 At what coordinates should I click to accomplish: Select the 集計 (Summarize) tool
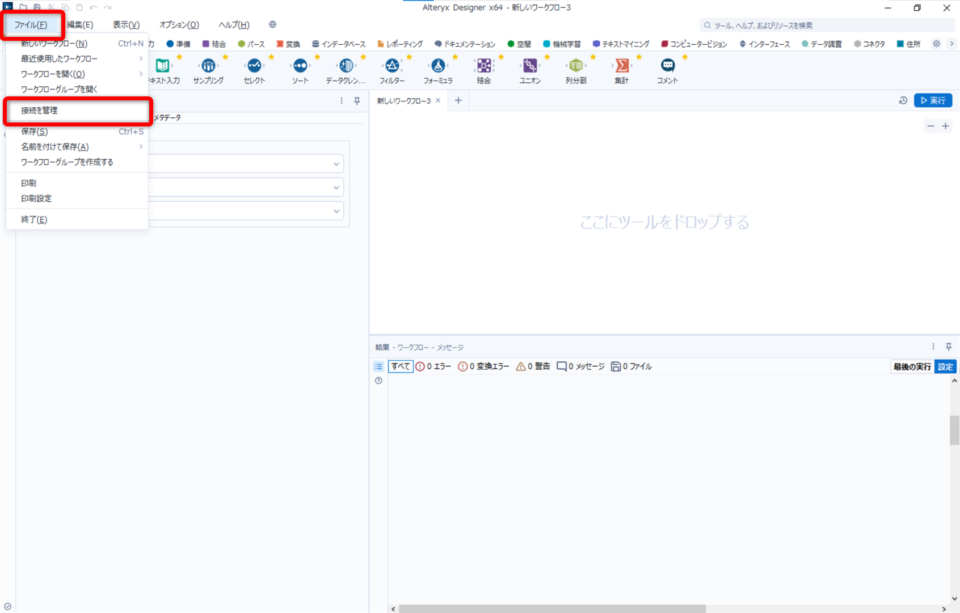(621, 65)
